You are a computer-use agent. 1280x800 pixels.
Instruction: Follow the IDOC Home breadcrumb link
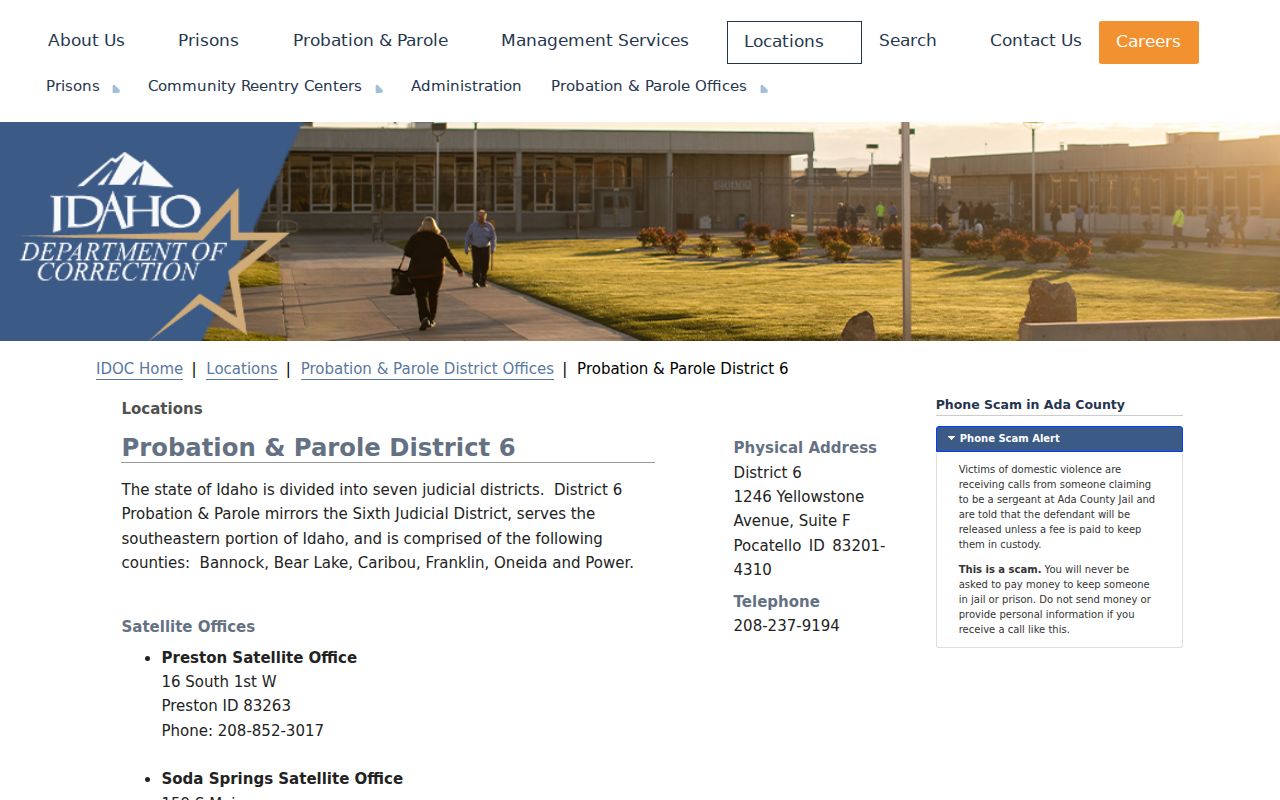[139, 369]
